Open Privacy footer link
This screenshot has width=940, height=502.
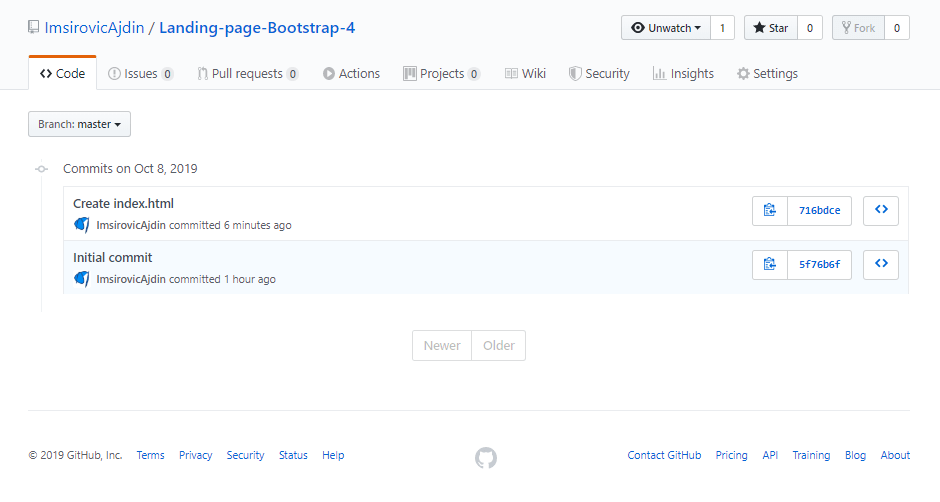(x=195, y=455)
